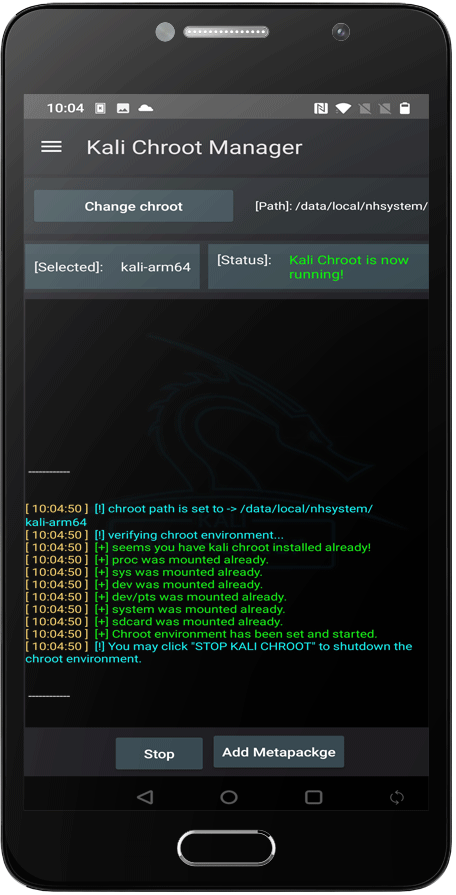Tap the Android back navigation triangle
Image resolution: width=456 pixels, height=895 pixels.
pos(145,797)
